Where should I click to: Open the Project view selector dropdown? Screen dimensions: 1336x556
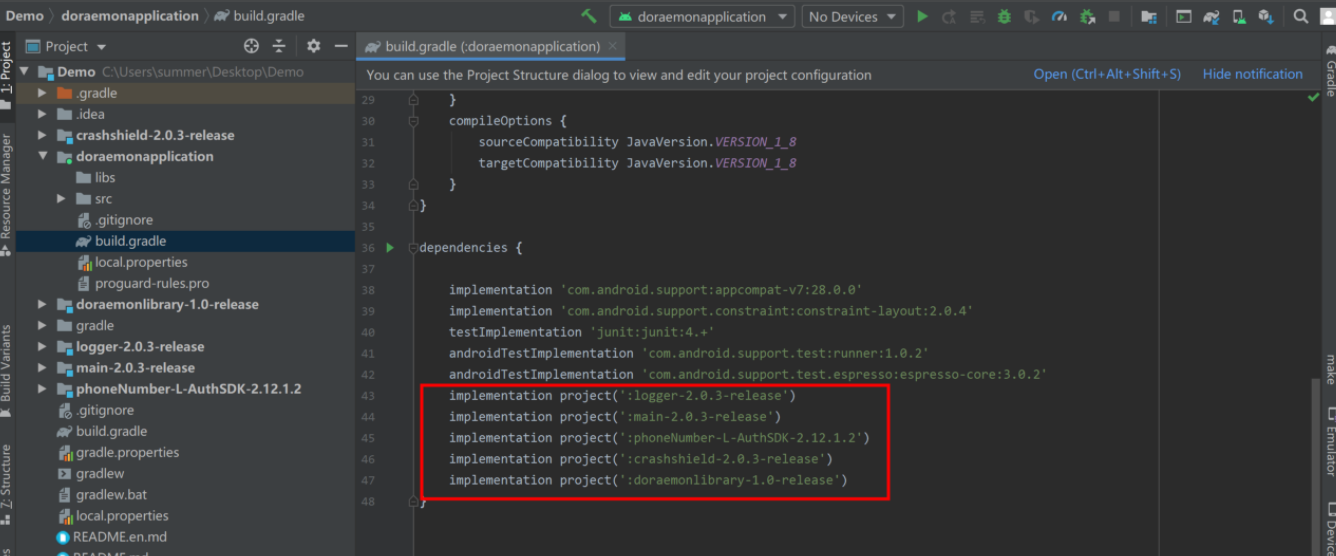coord(66,46)
